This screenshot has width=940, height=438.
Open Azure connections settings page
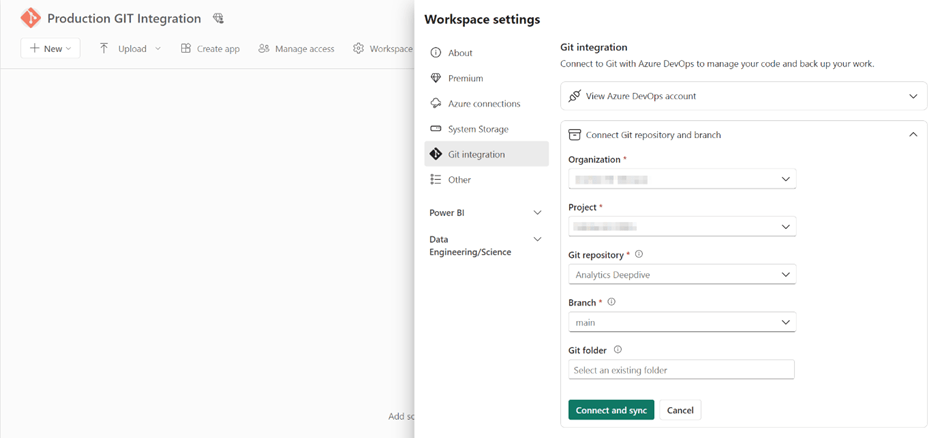(486, 104)
